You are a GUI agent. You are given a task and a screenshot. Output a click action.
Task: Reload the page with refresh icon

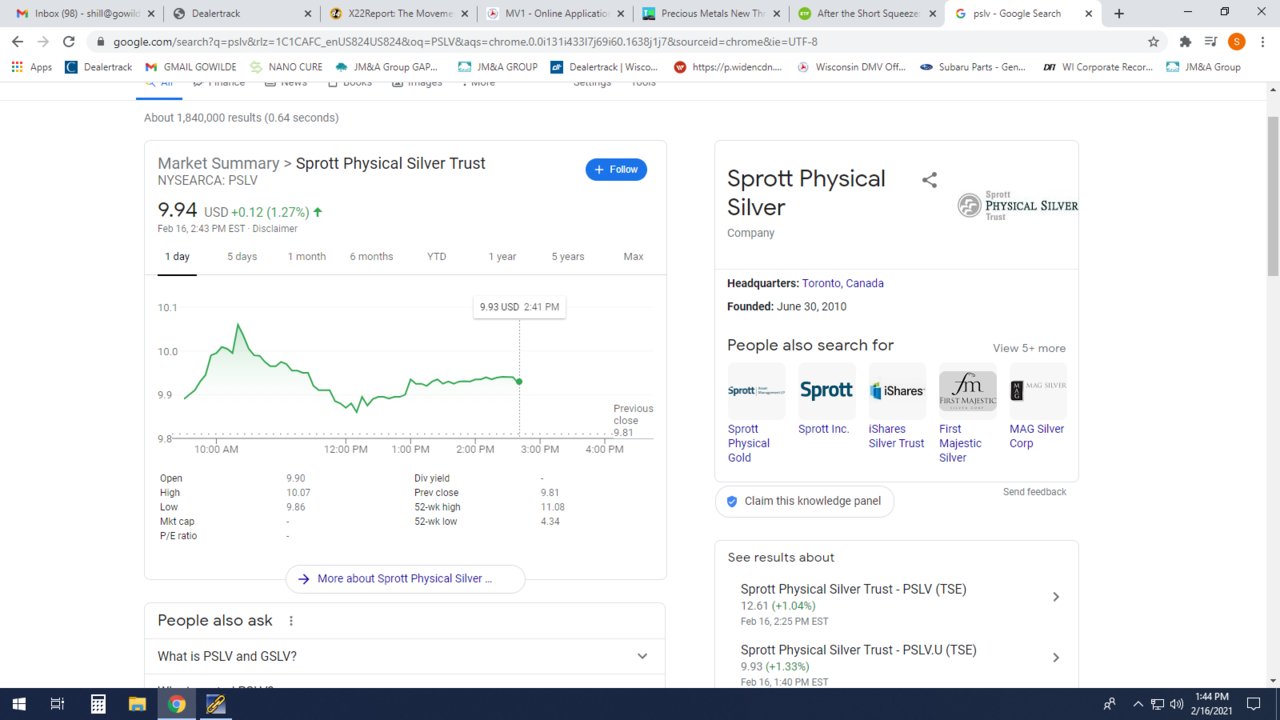pos(69,42)
